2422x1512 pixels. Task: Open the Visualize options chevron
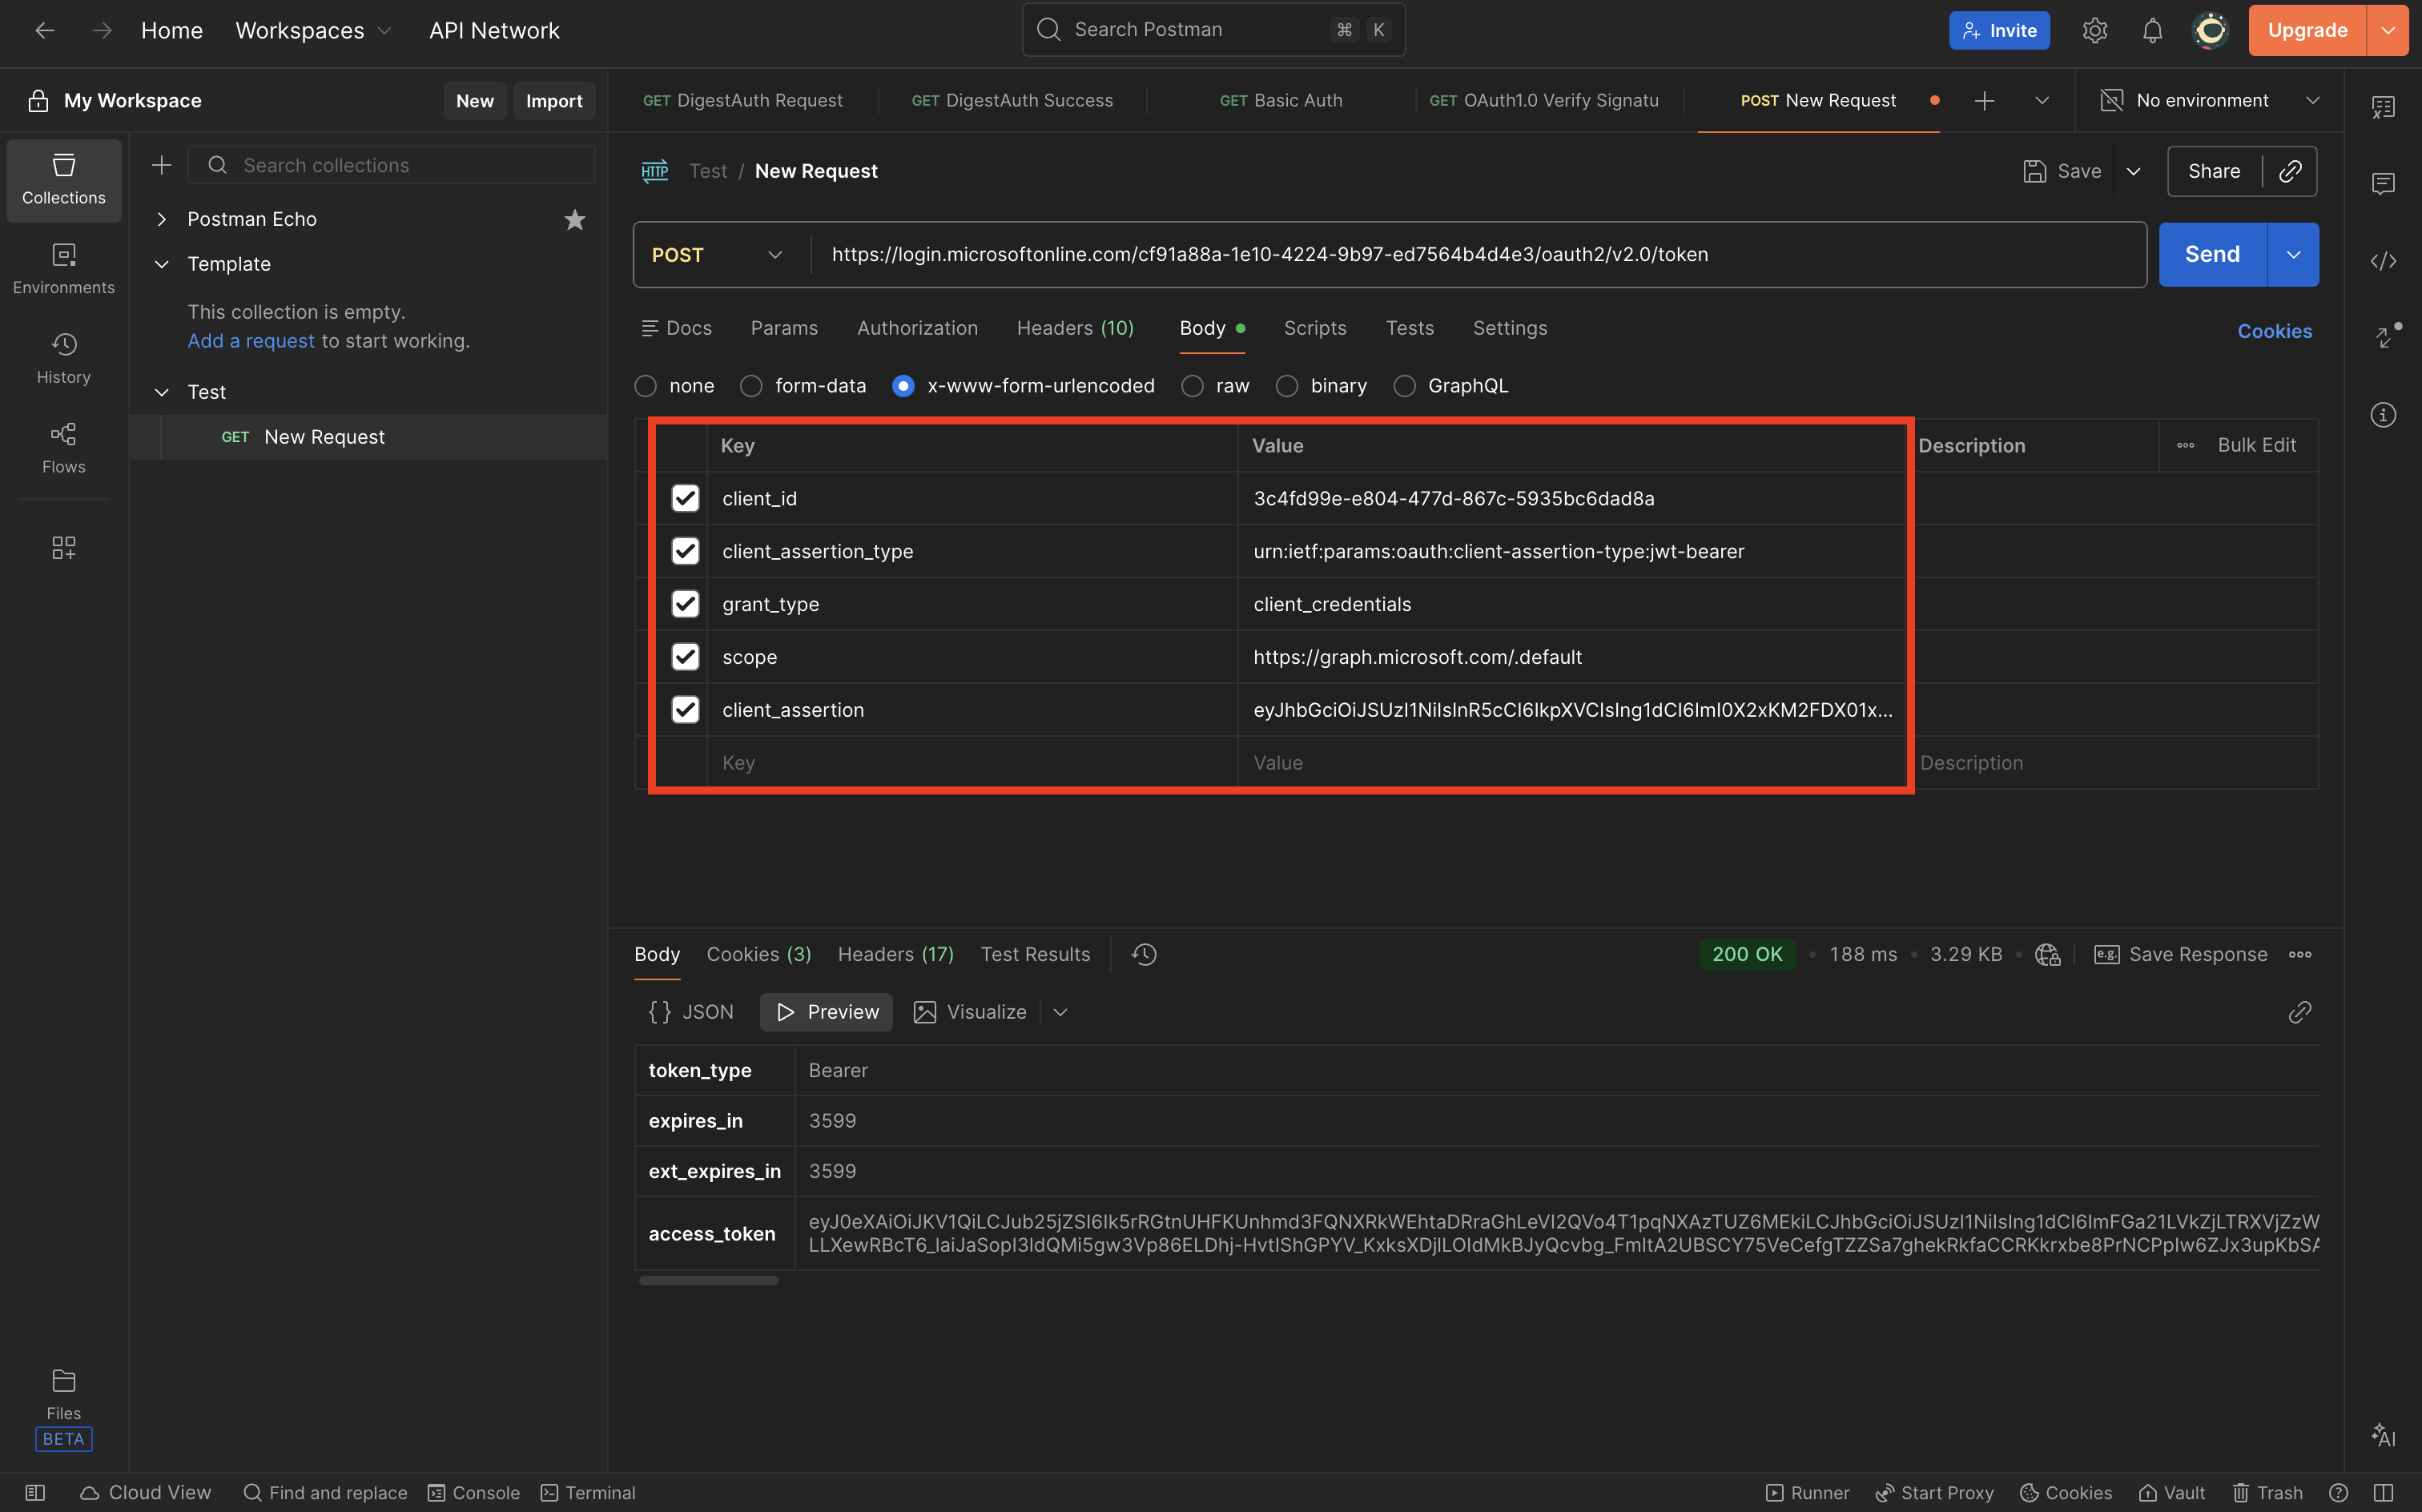point(1060,1012)
